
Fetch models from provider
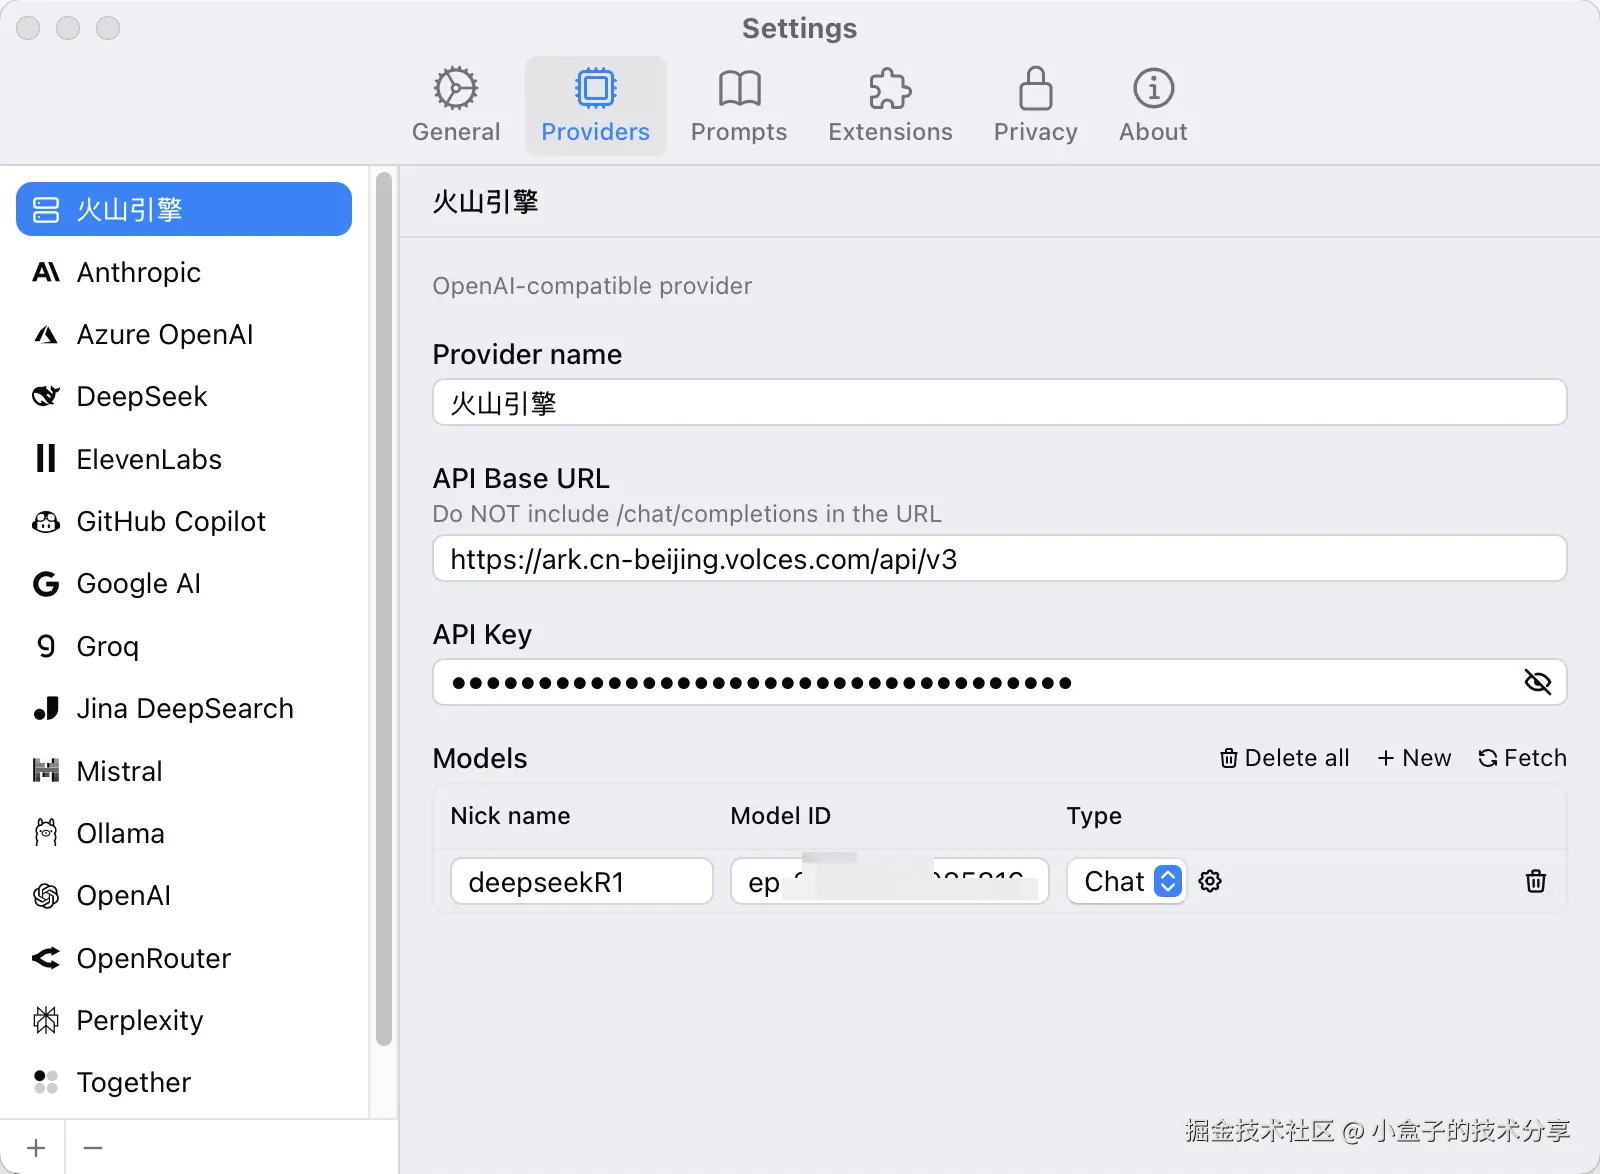pyautogui.click(x=1522, y=758)
